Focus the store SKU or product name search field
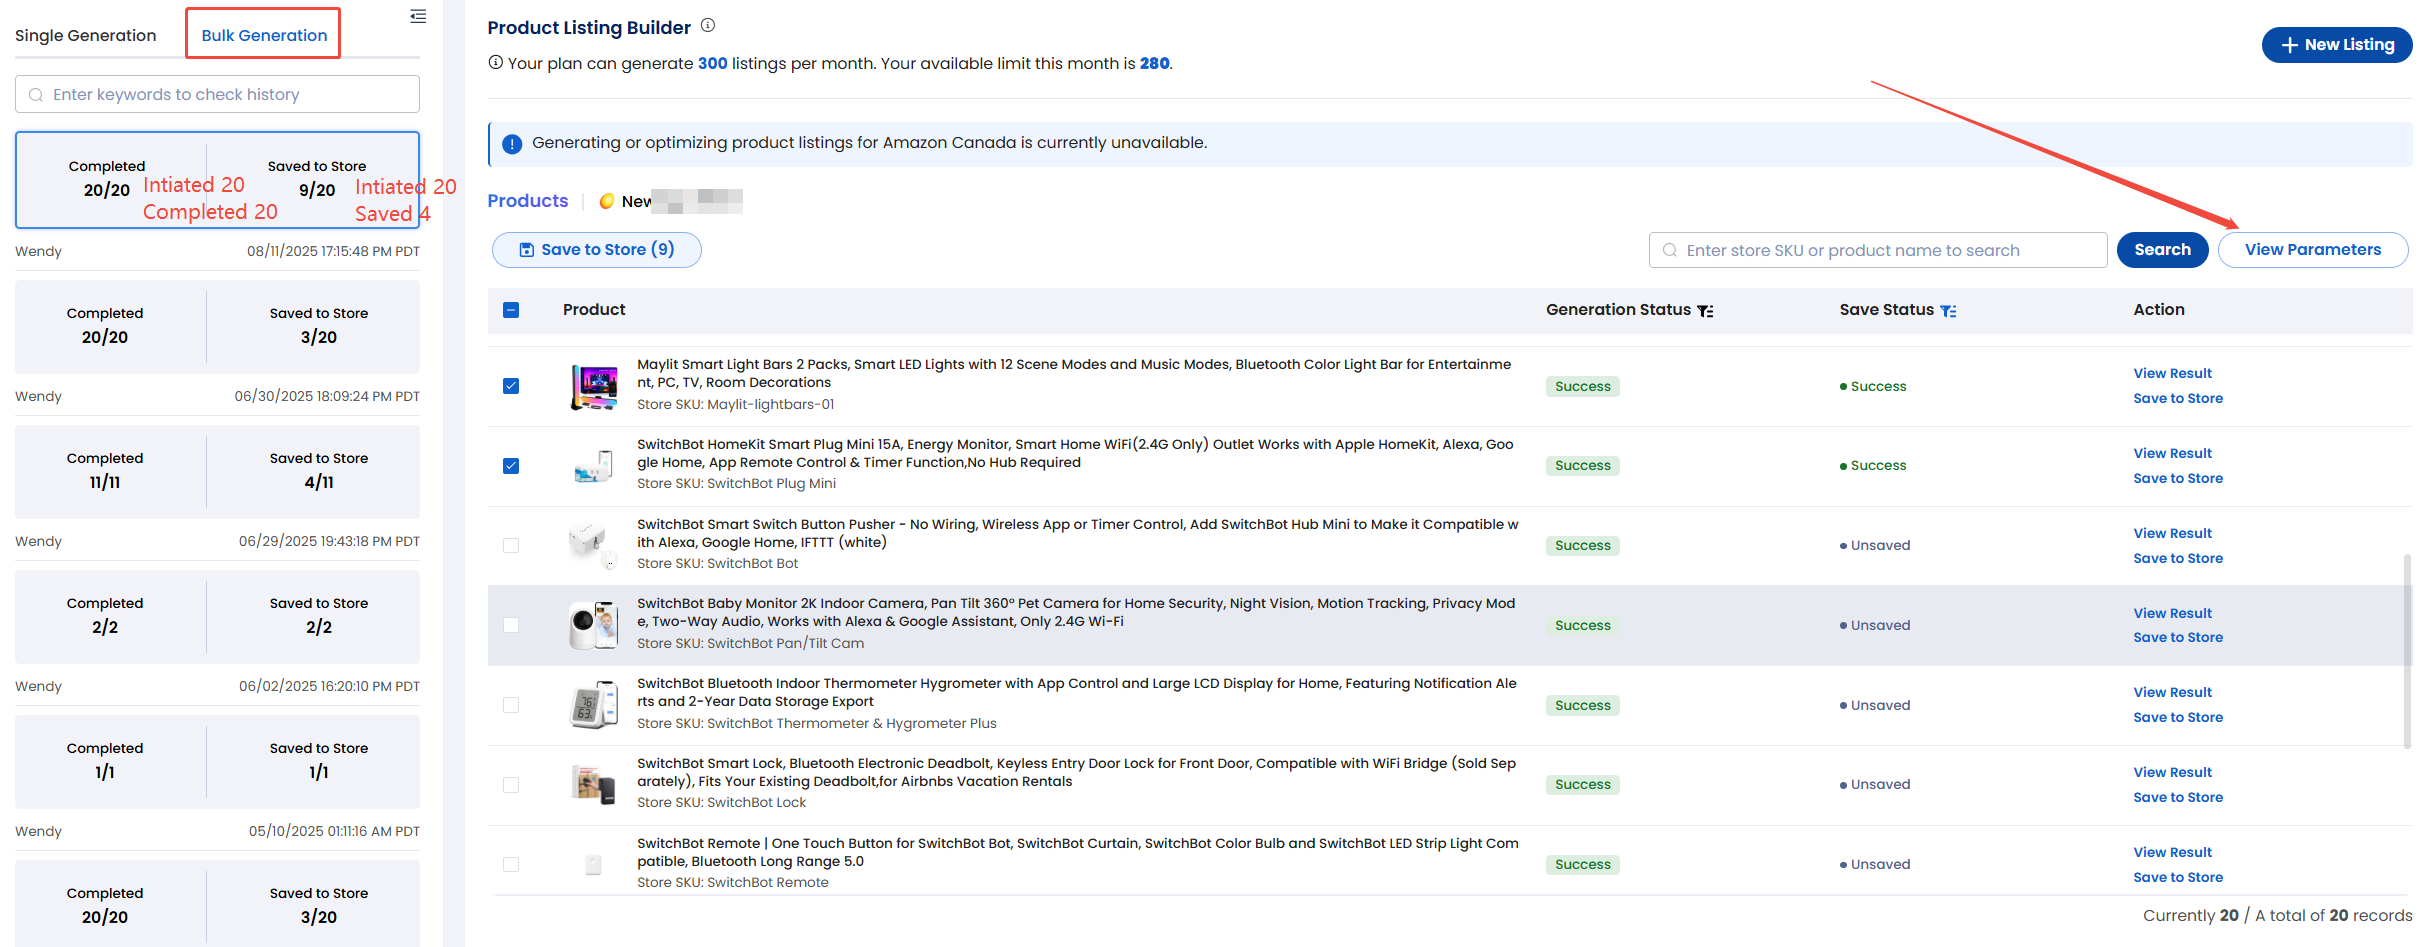This screenshot has width=2435, height=947. tap(1877, 251)
